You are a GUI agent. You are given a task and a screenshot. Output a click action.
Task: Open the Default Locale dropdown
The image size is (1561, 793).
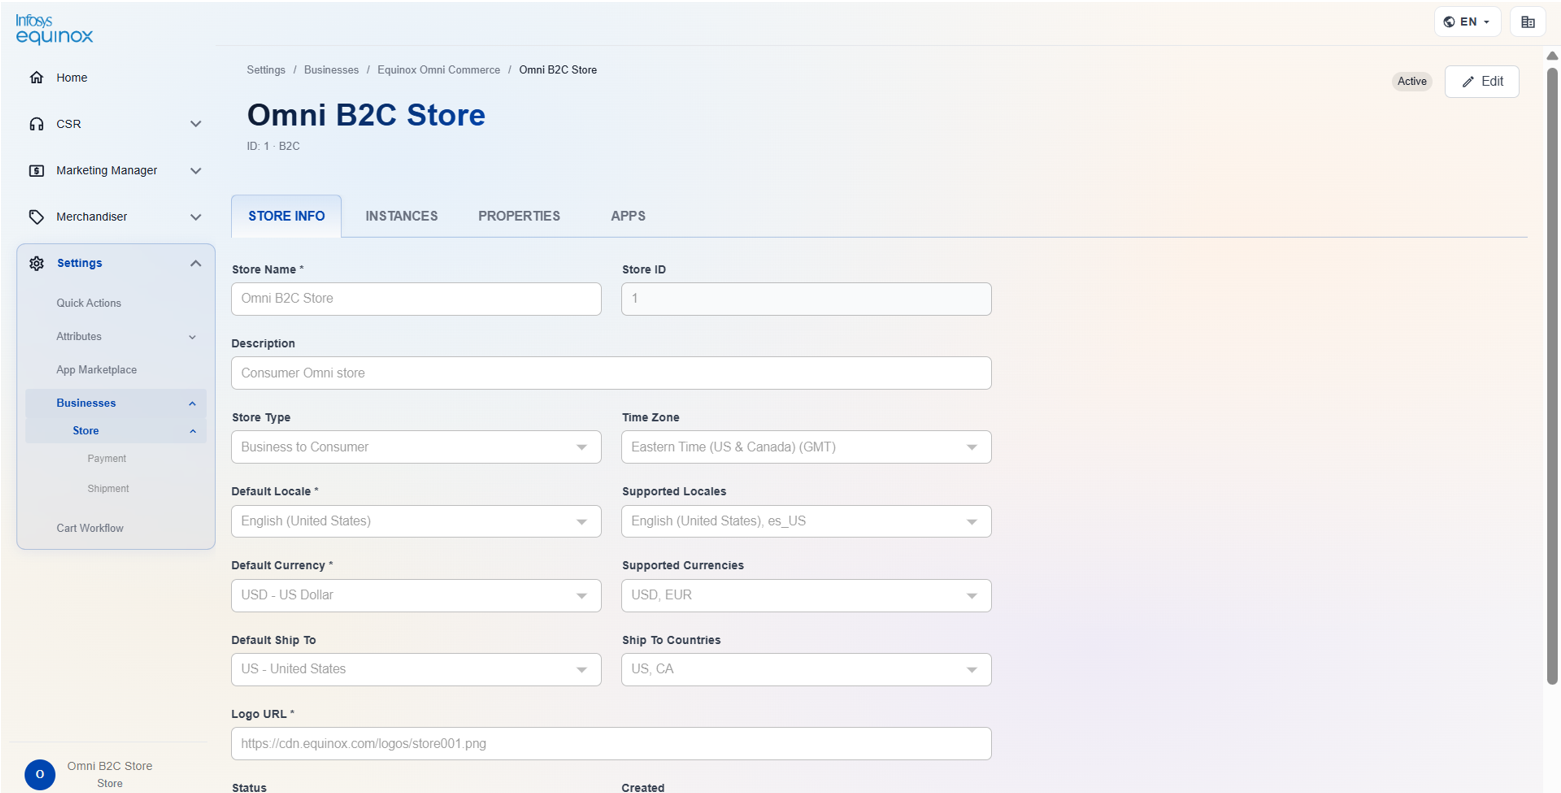(x=416, y=521)
